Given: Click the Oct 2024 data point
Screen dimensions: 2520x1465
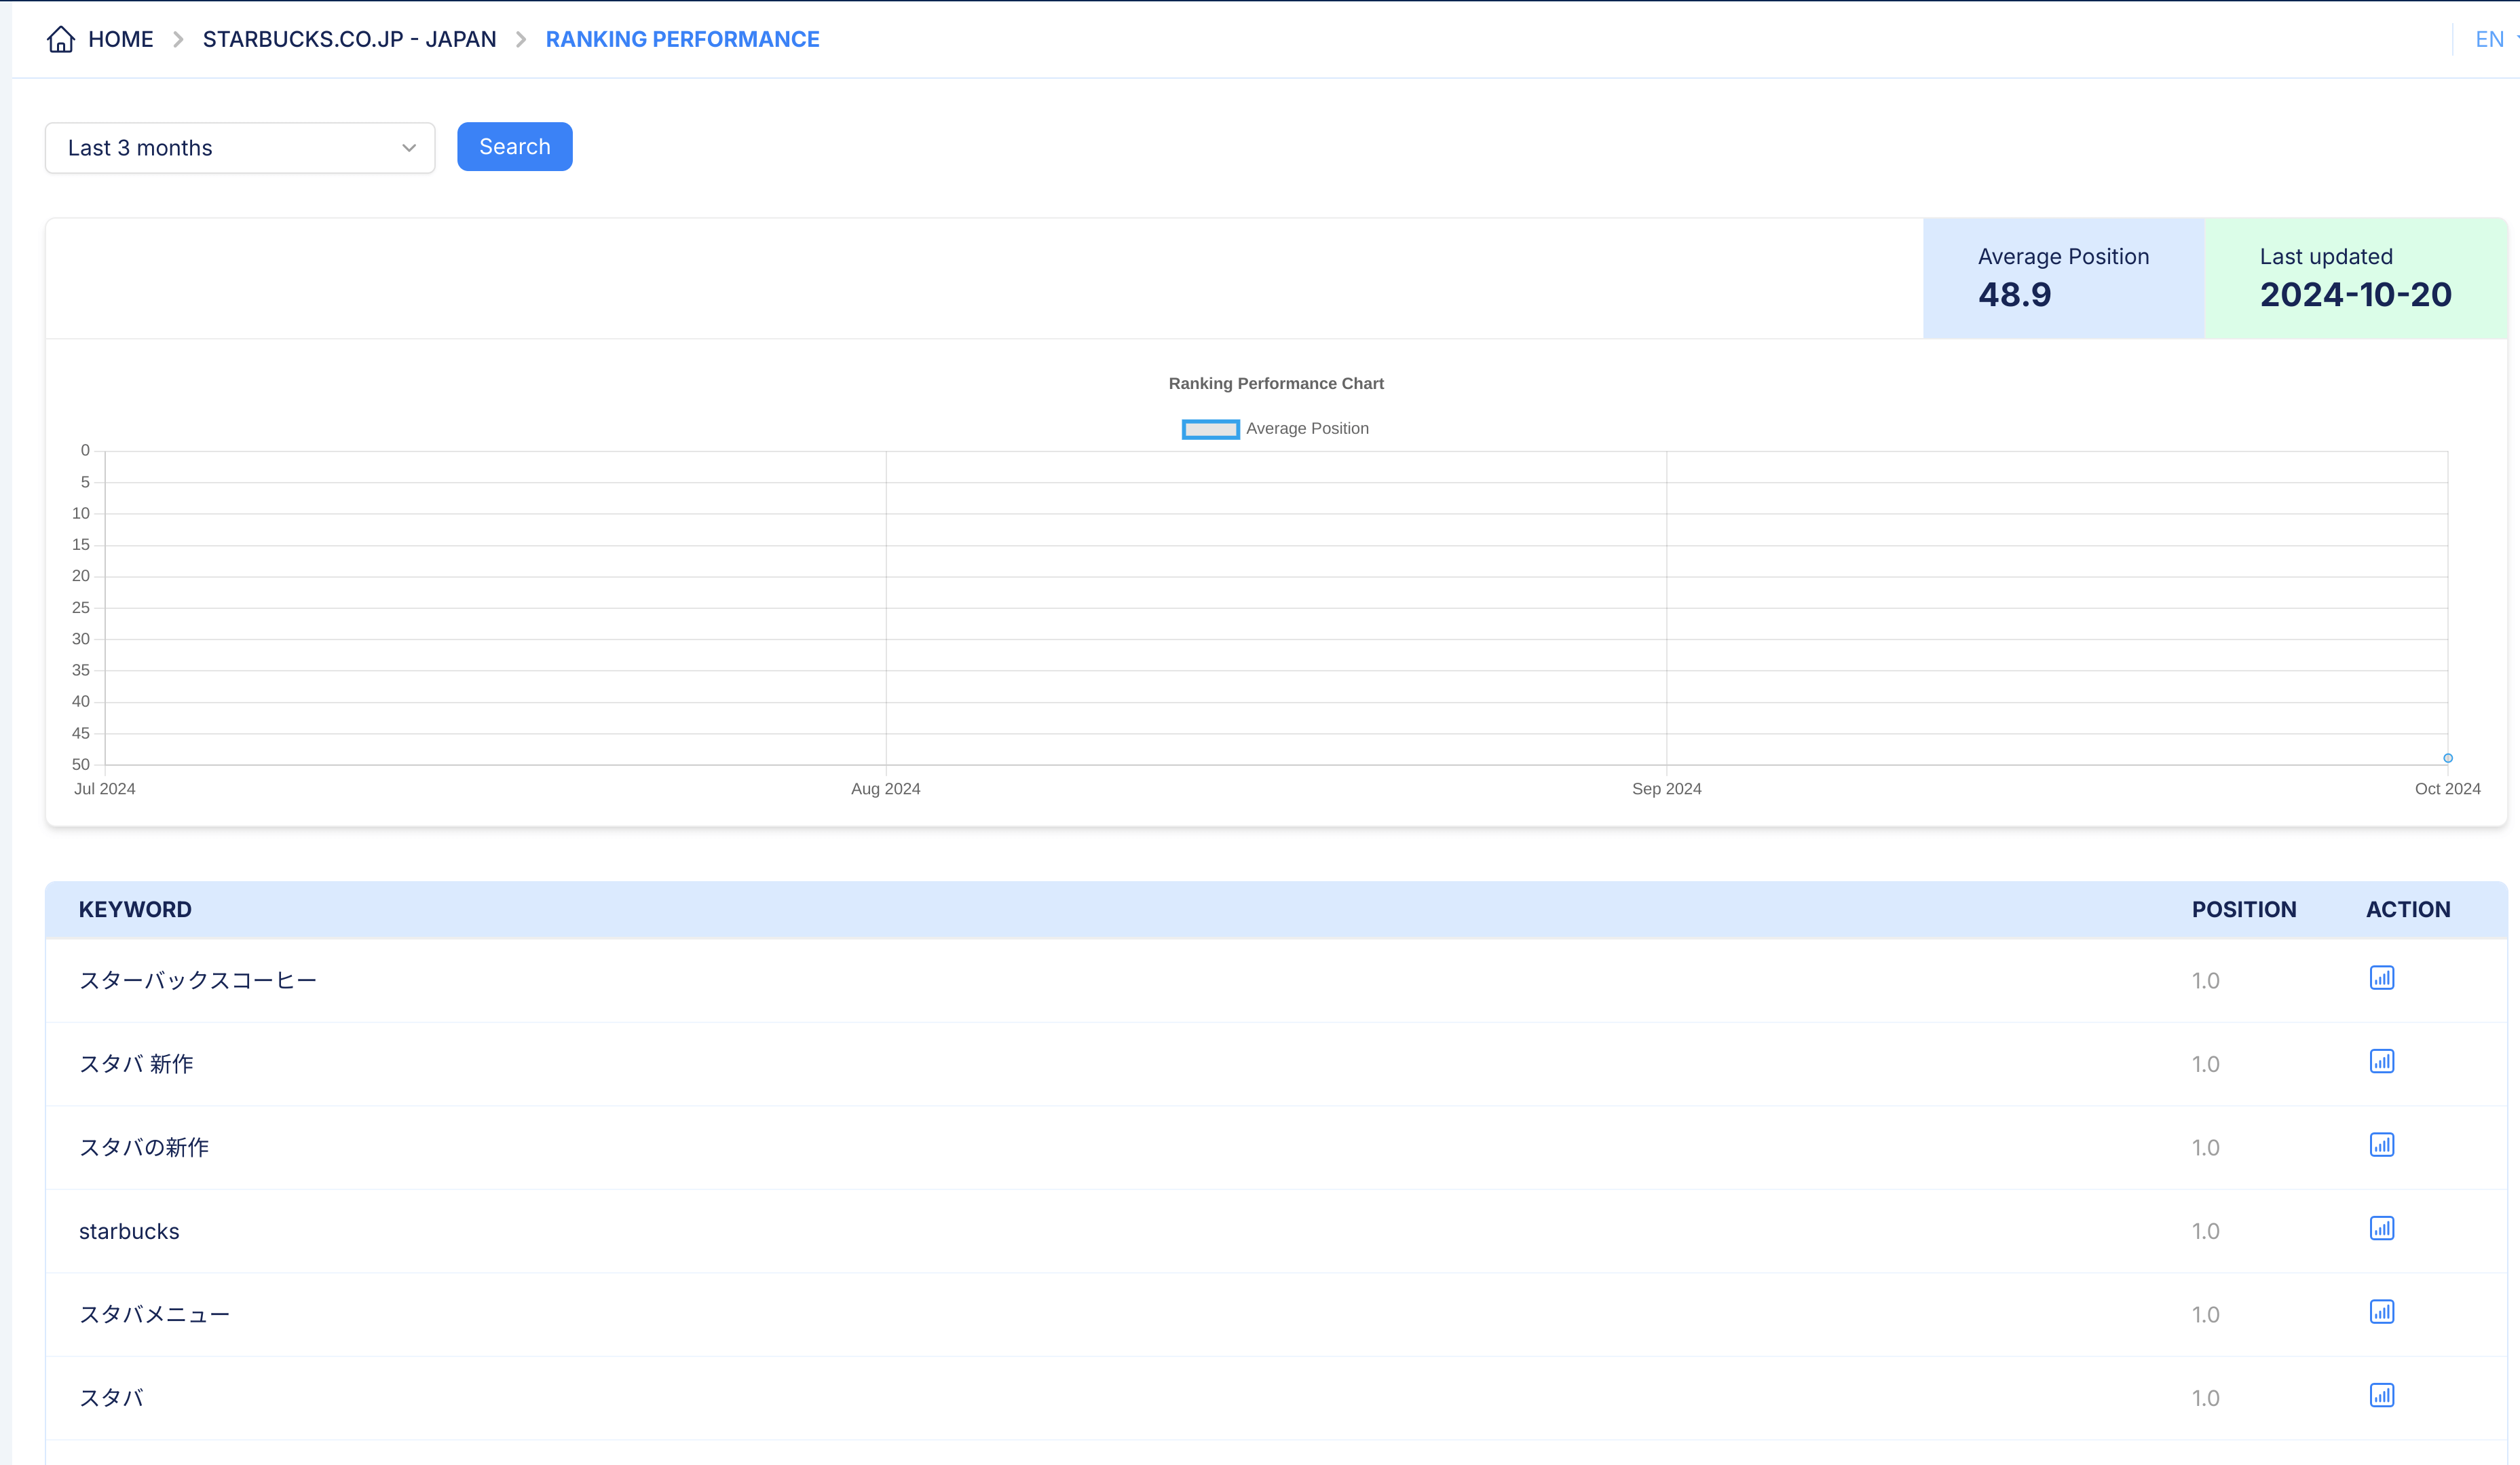Looking at the screenshot, I should pyautogui.click(x=2447, y=758).
